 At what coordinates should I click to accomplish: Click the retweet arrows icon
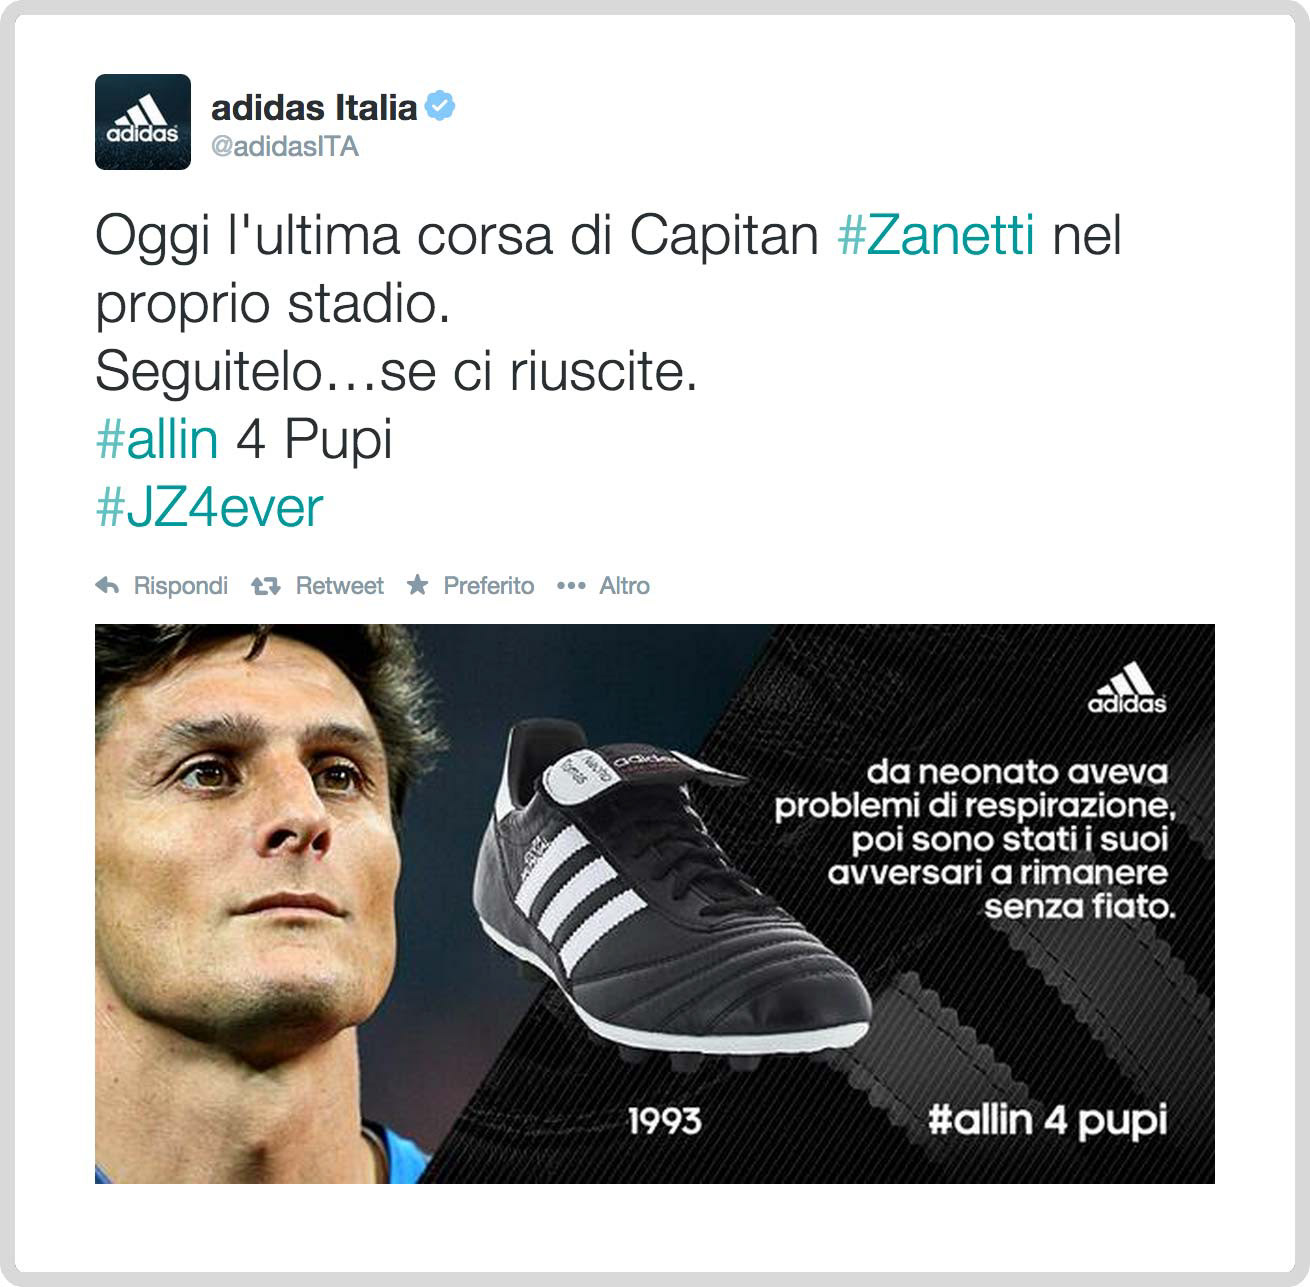coord(265,586)
